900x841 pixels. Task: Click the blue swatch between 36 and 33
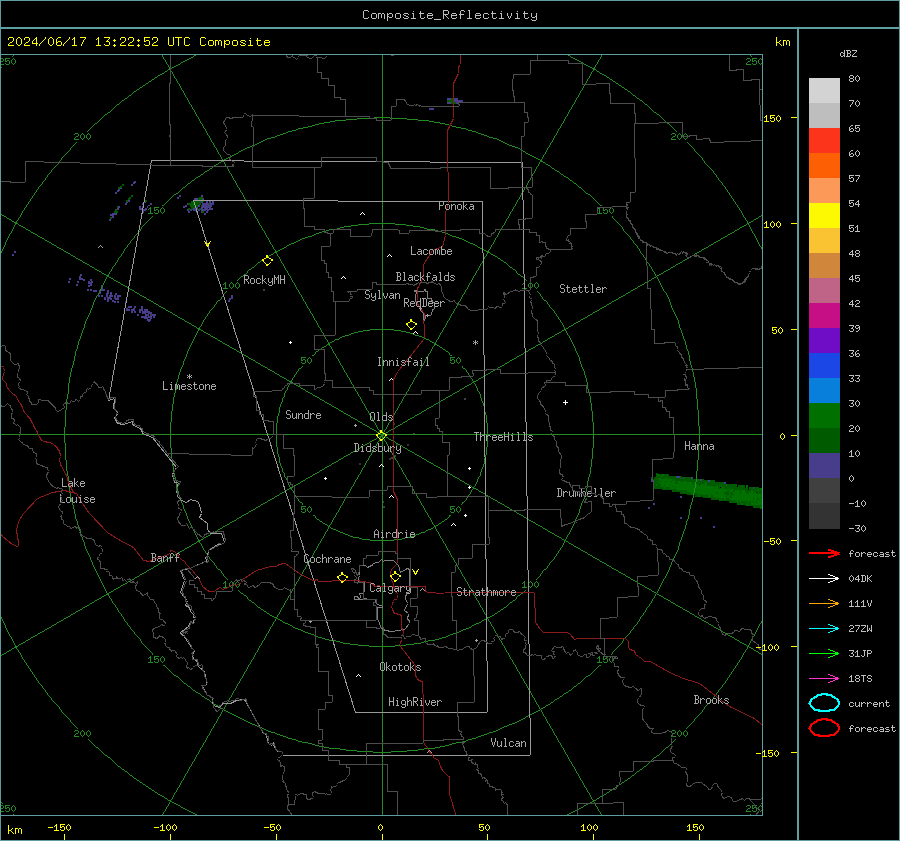tap(824, 366)
